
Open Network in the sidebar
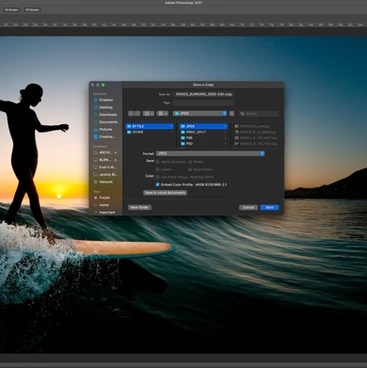click(104, 182)
